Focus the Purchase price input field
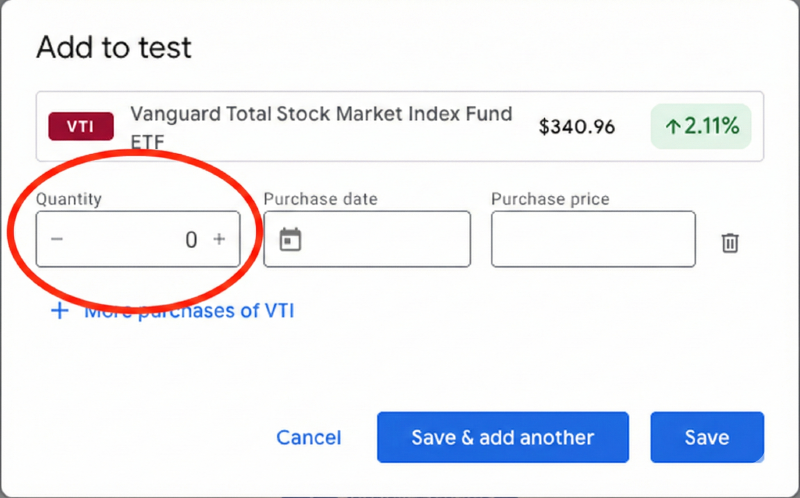 [x=593, y=240]
